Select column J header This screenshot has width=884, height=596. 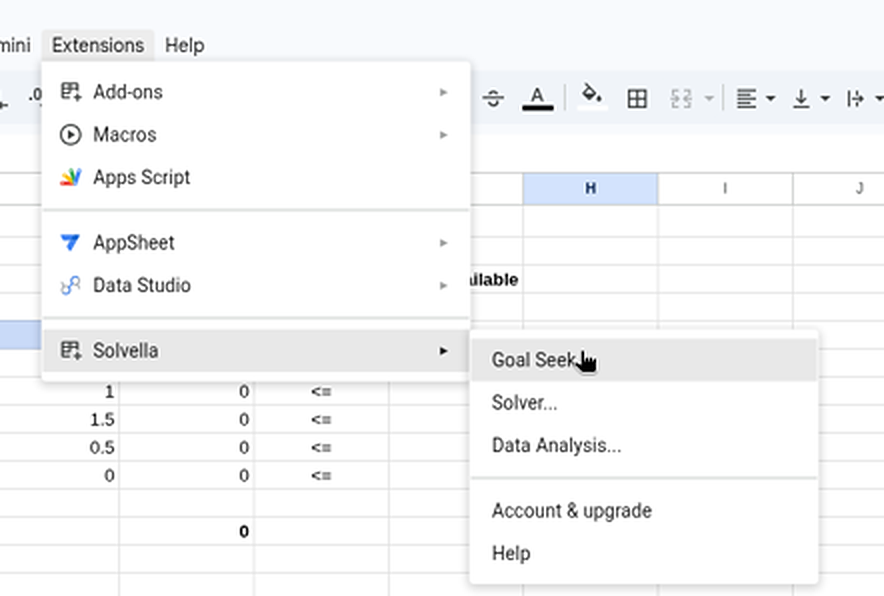[x=839, y=189]
